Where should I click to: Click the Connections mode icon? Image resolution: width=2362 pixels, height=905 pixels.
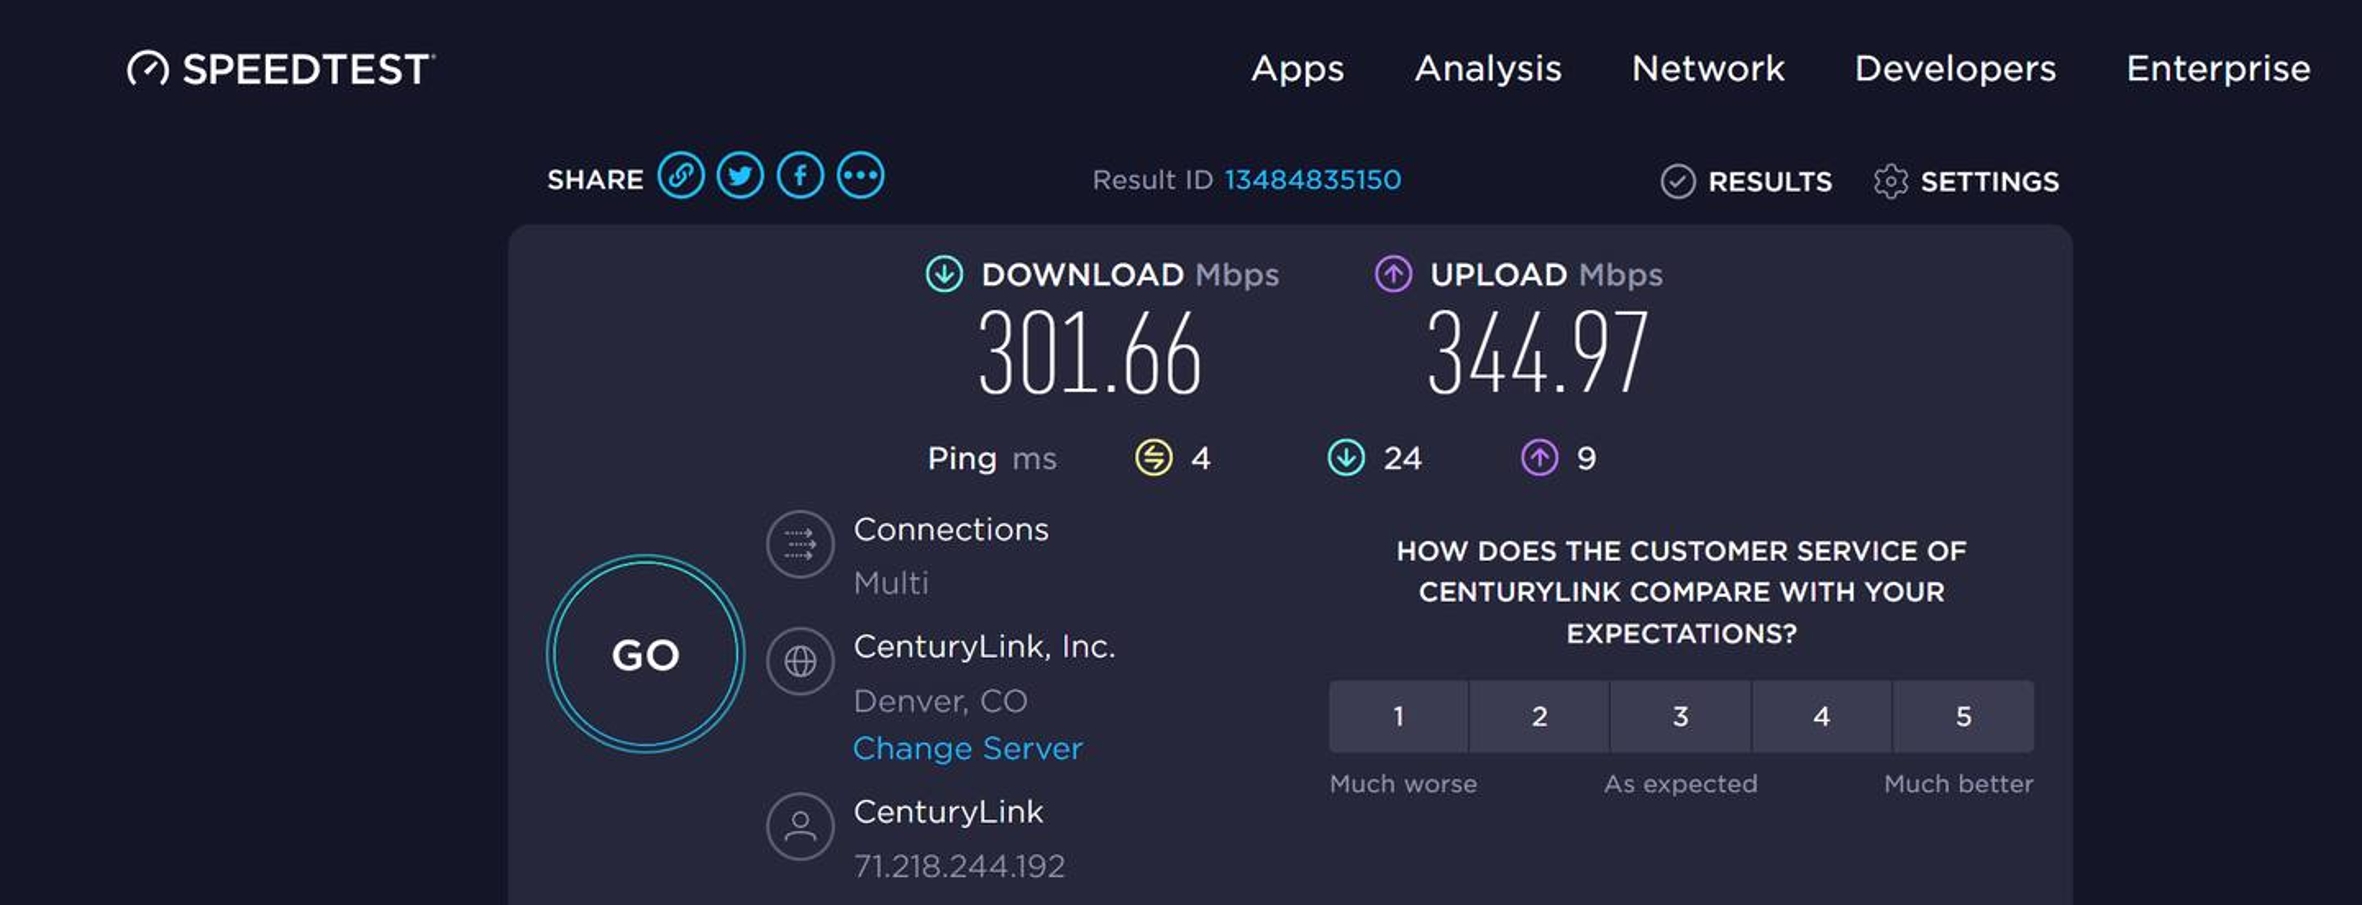point(800,545)
